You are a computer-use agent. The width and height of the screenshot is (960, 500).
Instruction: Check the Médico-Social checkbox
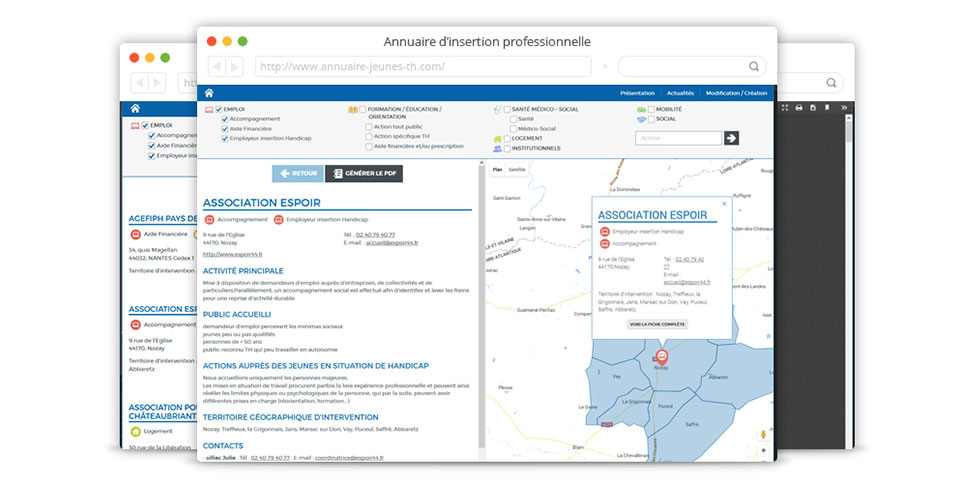click(513, 129)
